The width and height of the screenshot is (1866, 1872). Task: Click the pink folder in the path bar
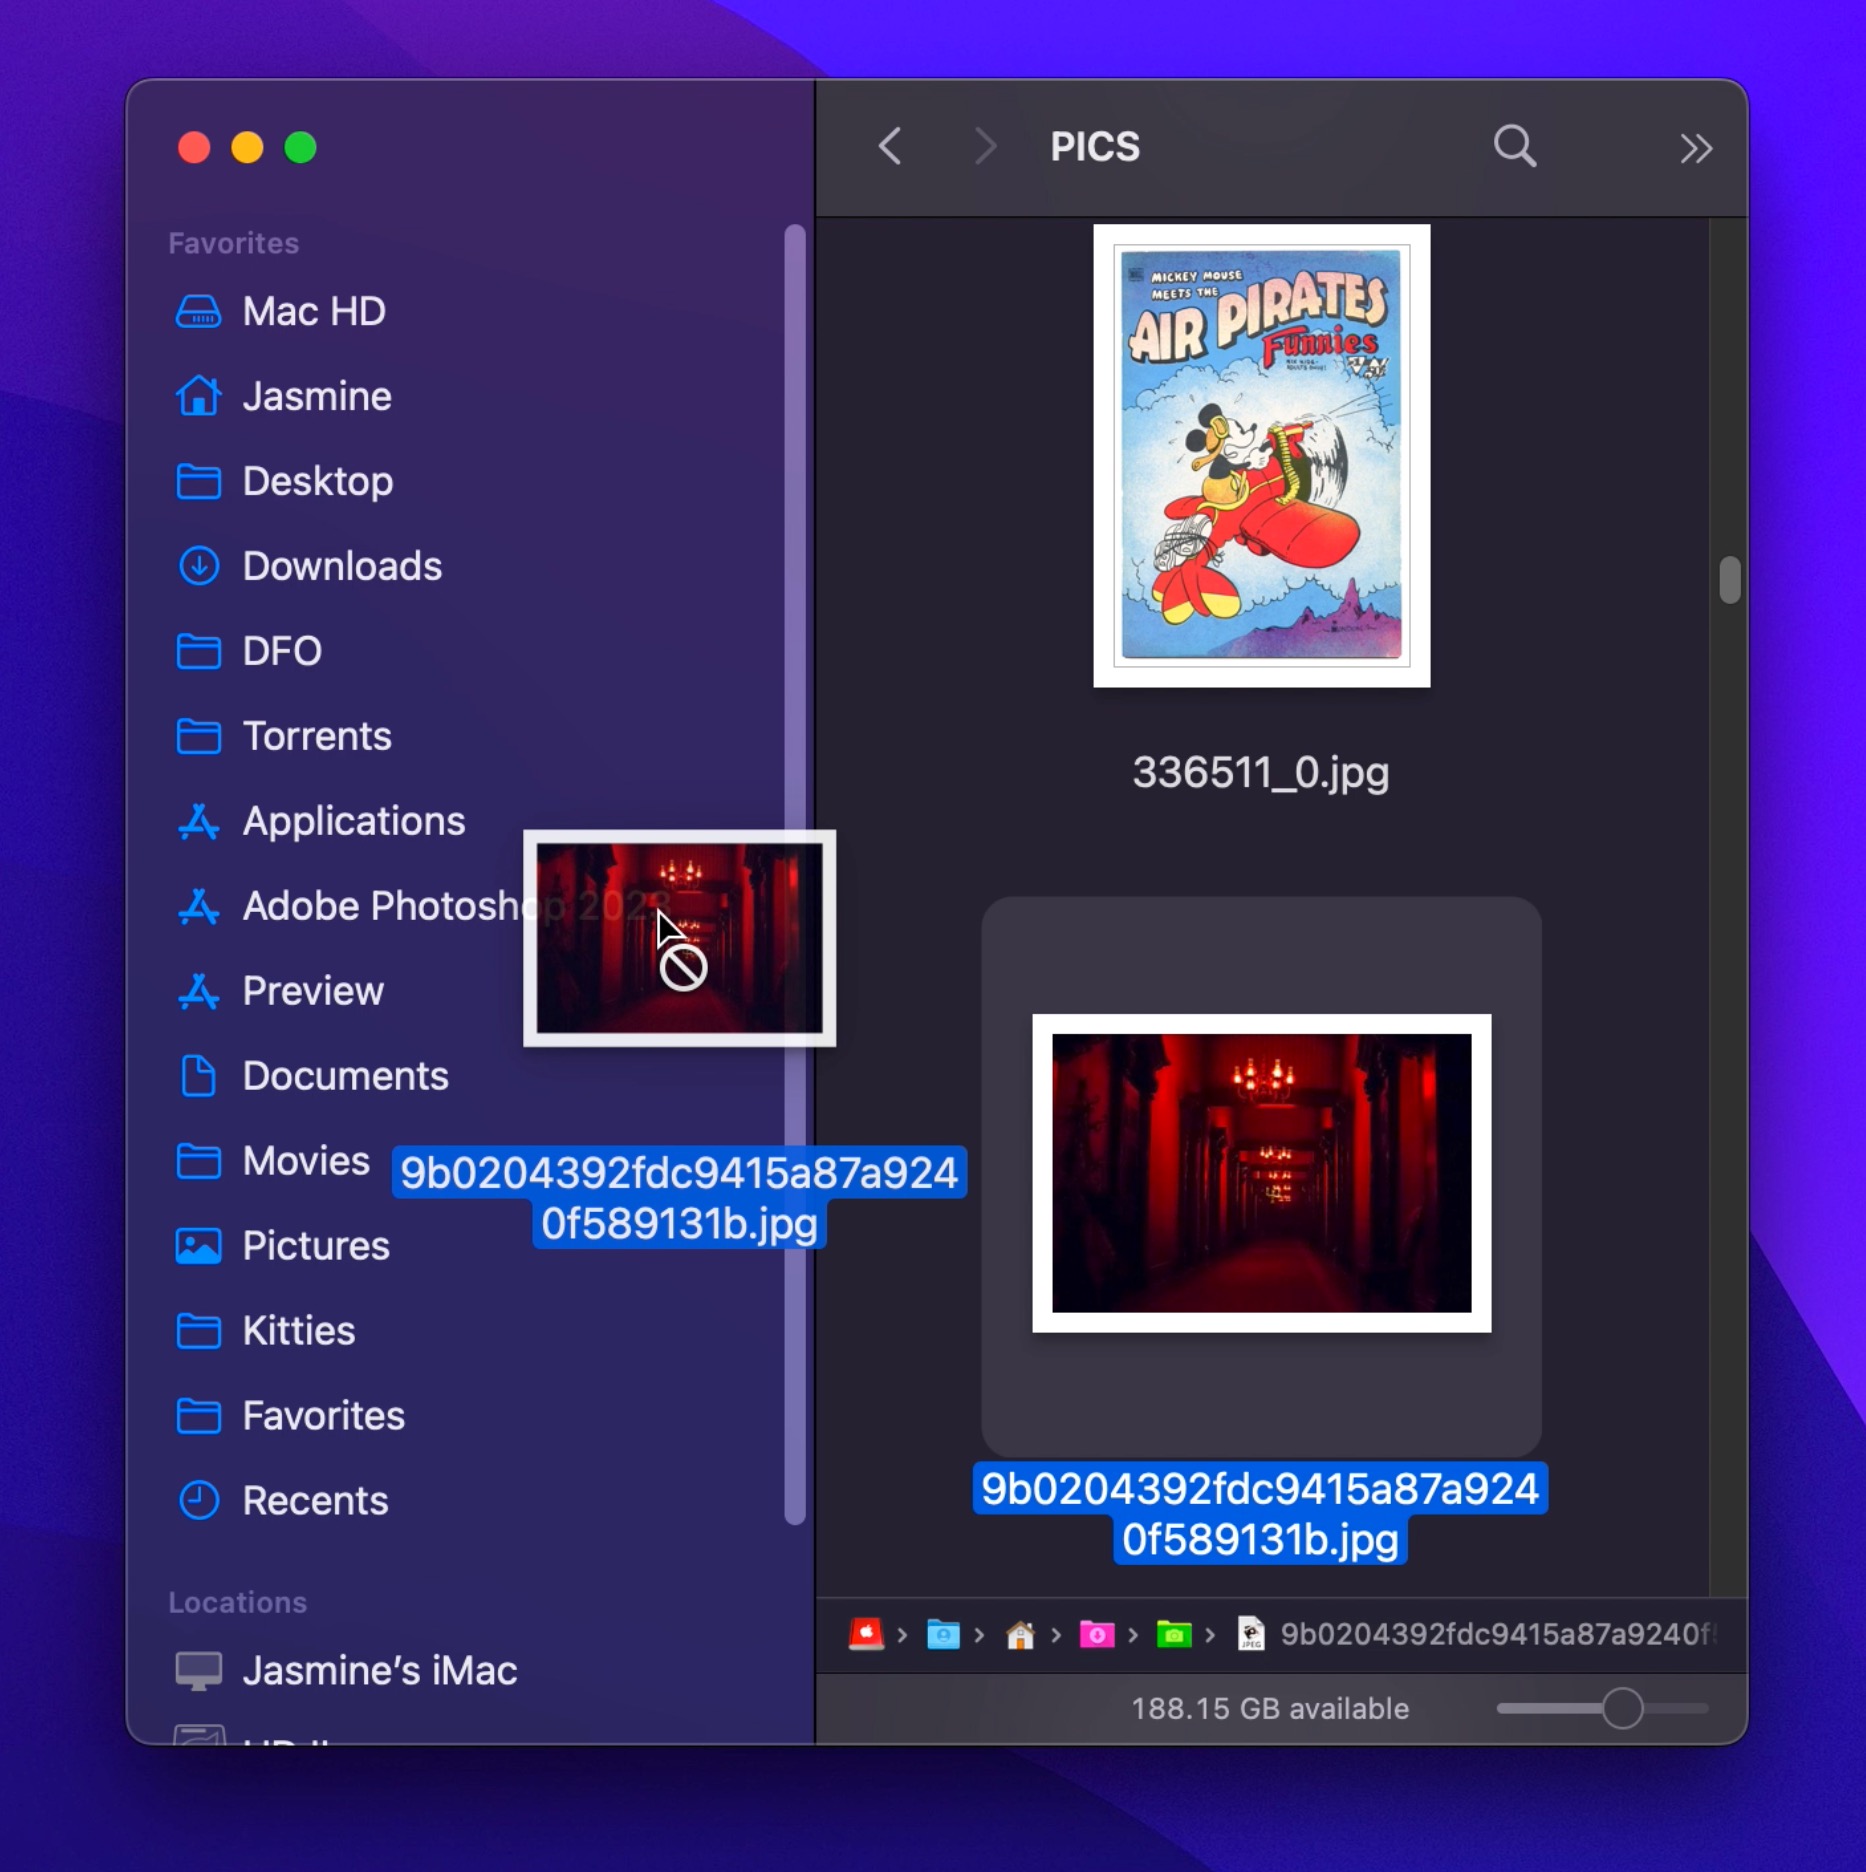pos(1097,1635)
